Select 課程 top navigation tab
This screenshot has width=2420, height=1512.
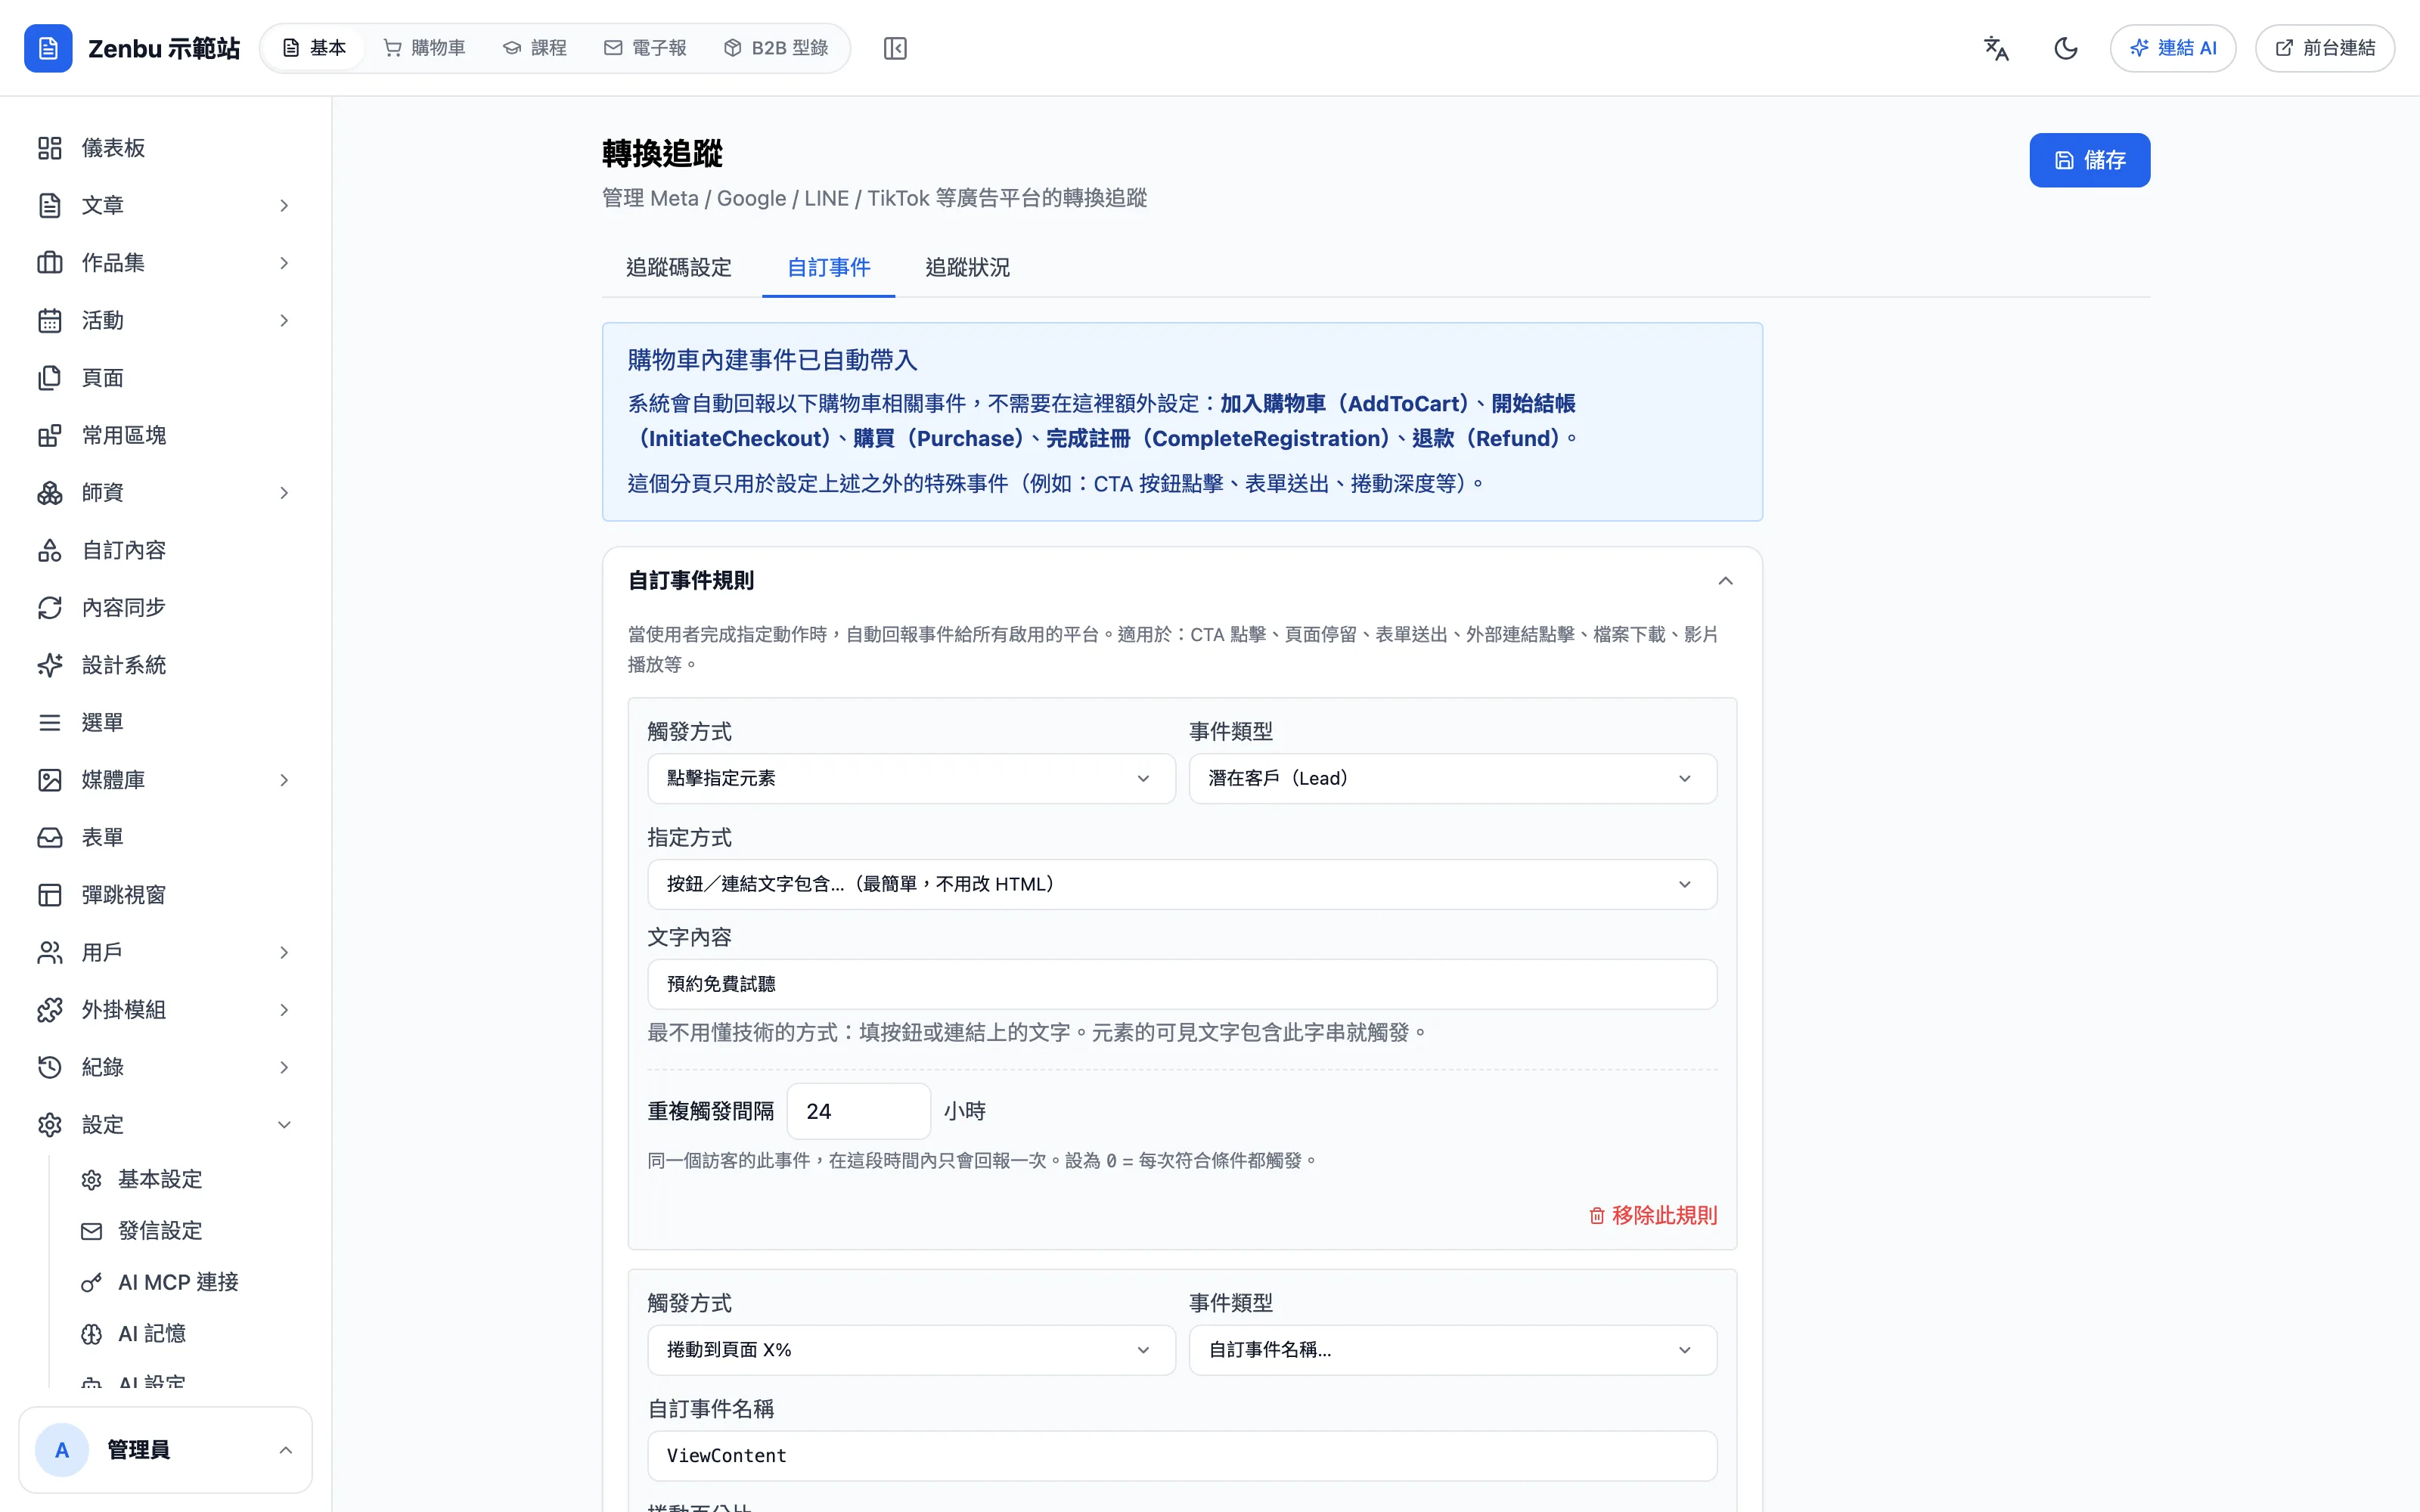tap(535, 48)
